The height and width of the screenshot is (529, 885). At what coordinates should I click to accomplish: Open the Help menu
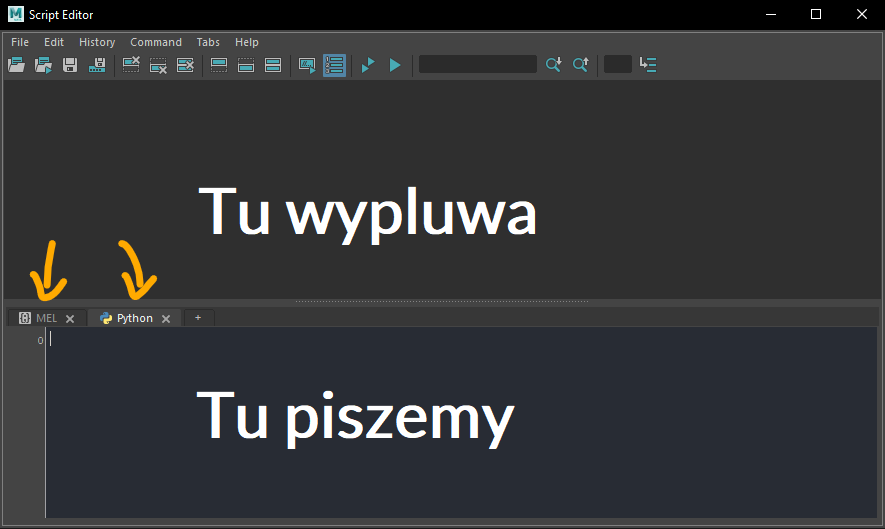click(x=247, y=42)
